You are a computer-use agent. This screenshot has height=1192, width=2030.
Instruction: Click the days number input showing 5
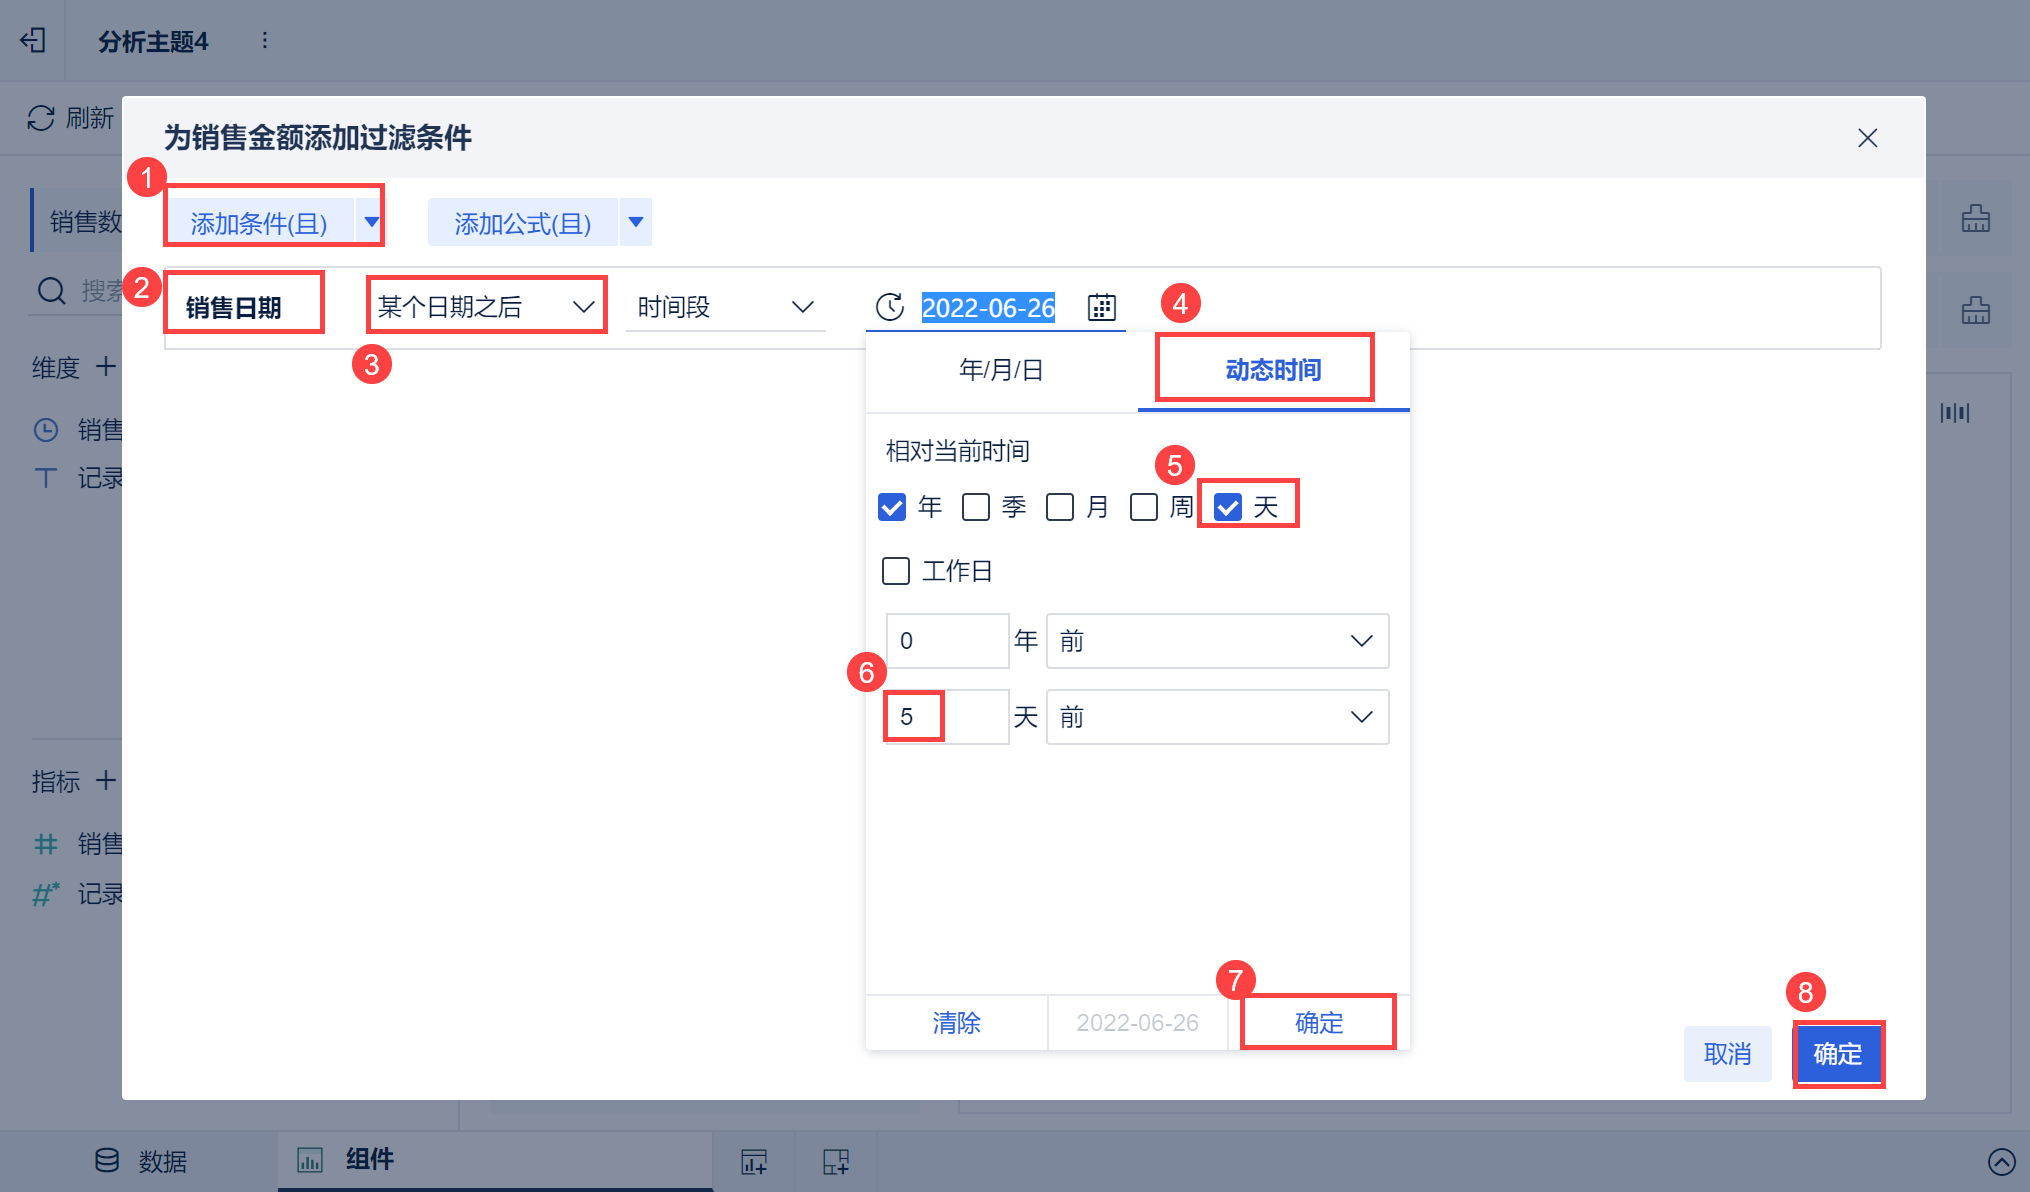pyautogui.click(x=946, y=717)
